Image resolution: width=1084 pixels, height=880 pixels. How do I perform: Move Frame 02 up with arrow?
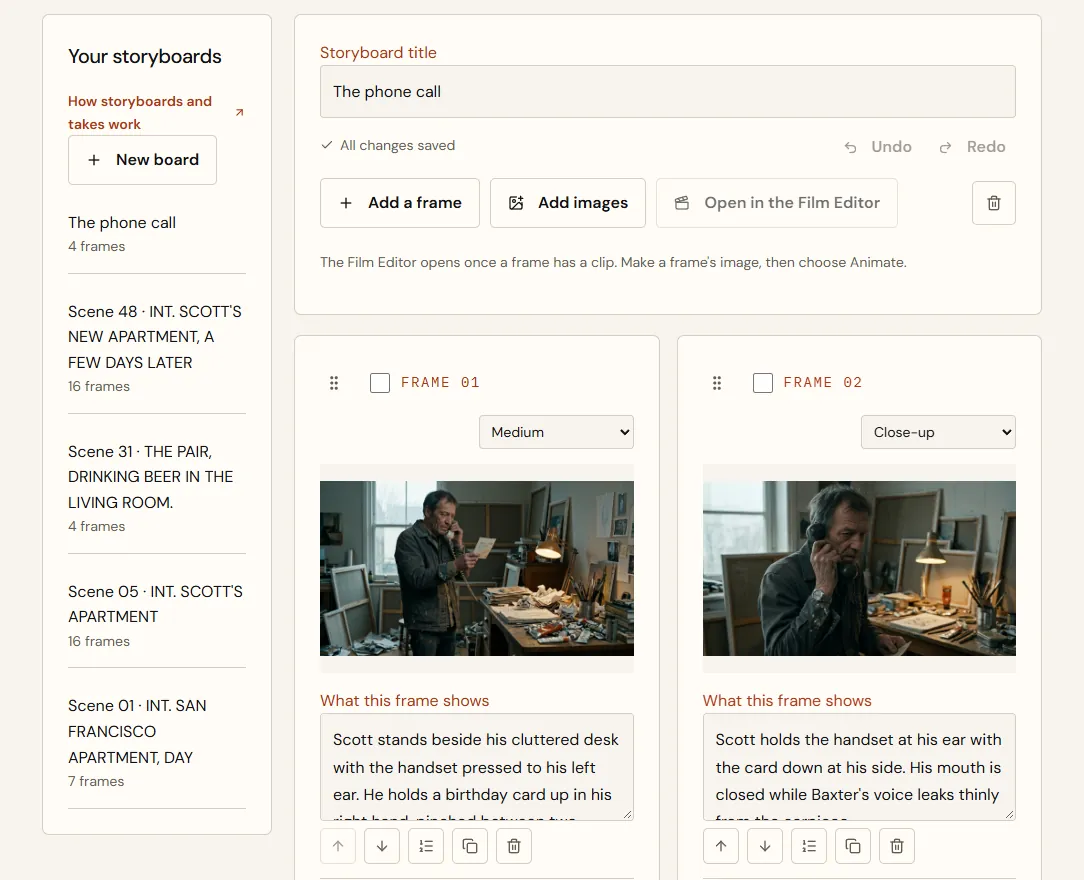point(721,846)
